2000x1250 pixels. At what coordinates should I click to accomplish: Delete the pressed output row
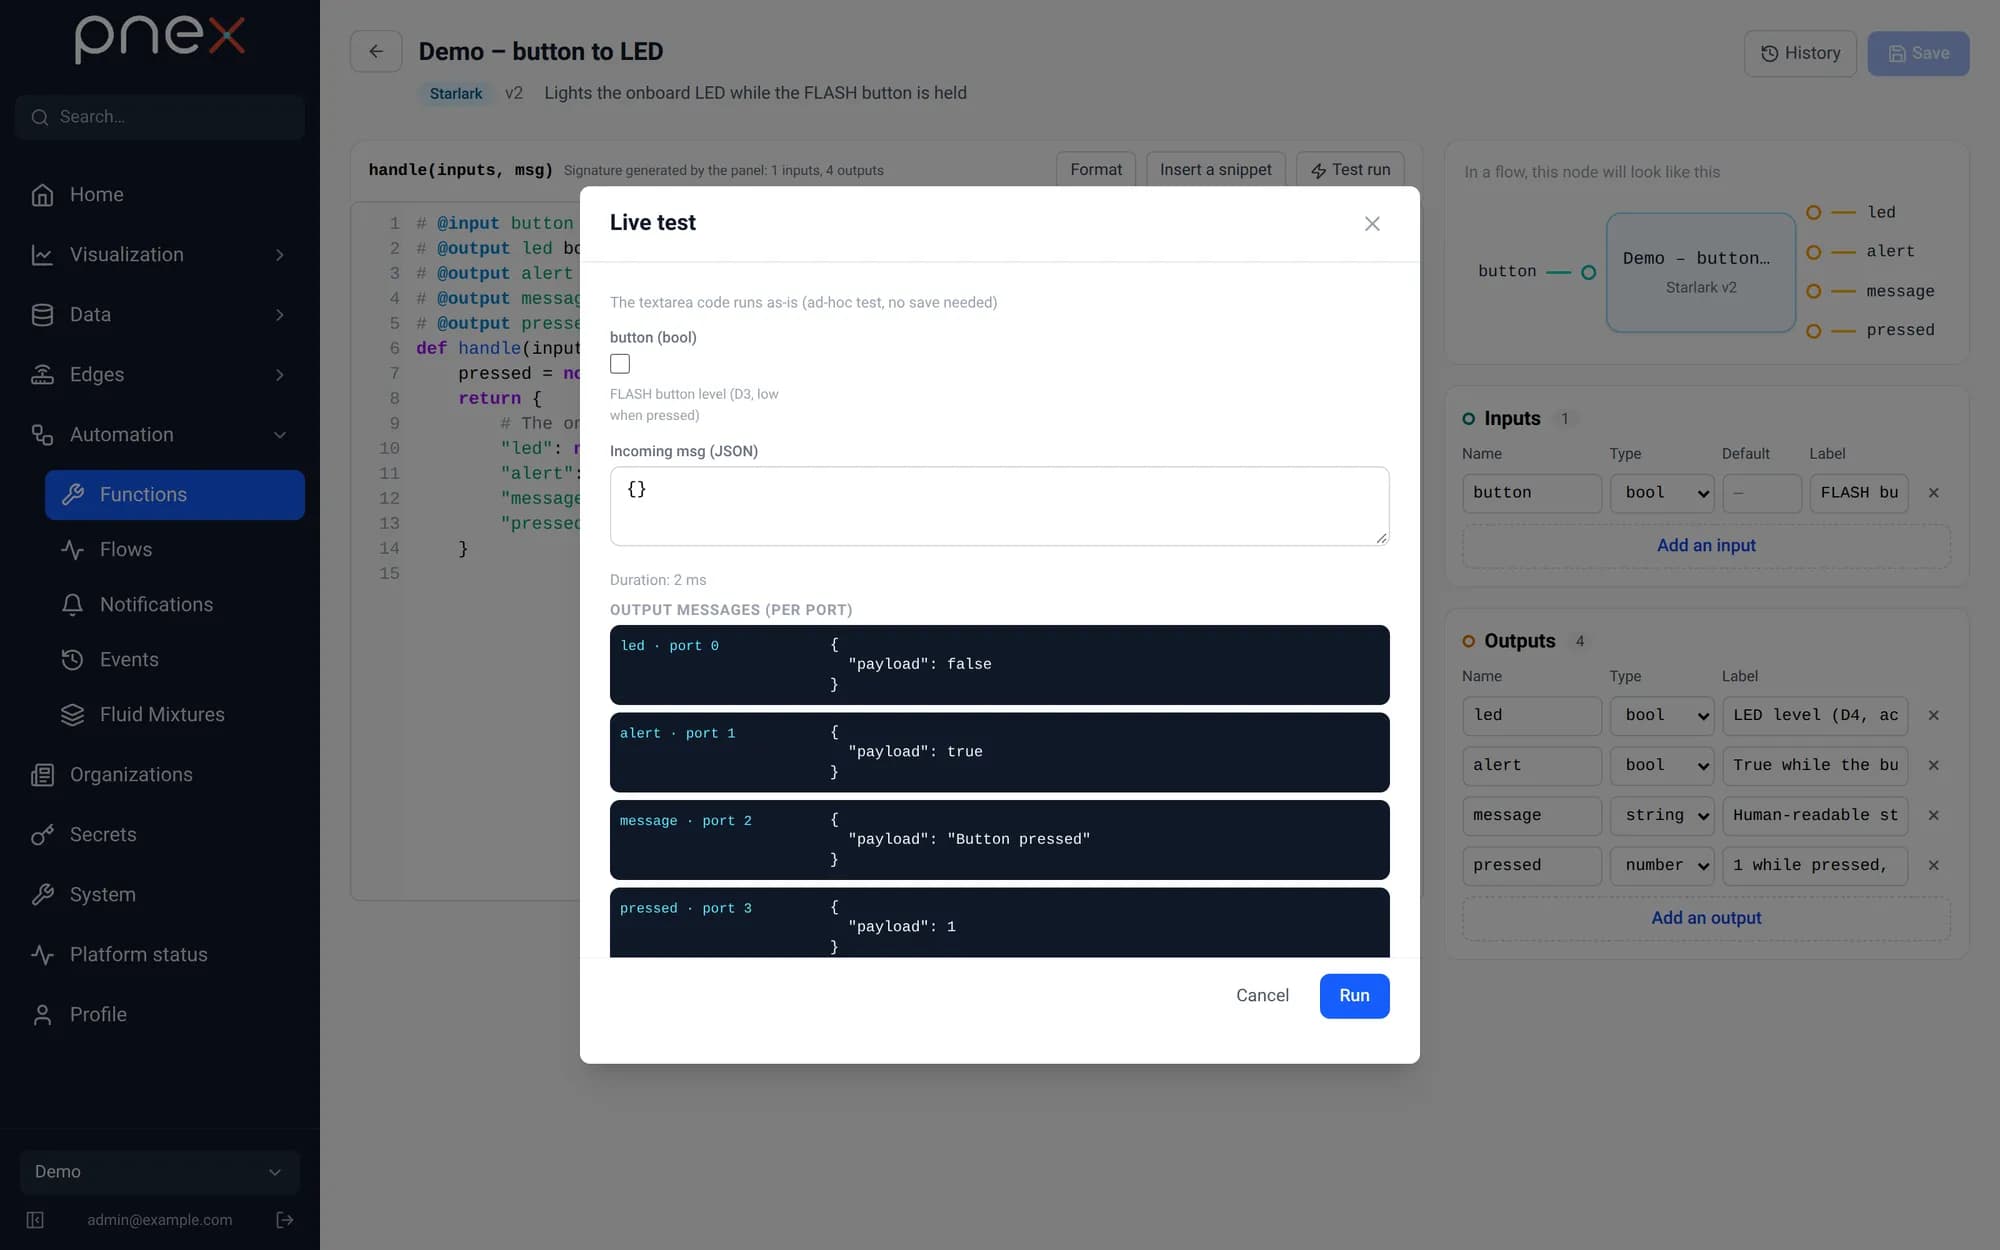point(1933,866)
